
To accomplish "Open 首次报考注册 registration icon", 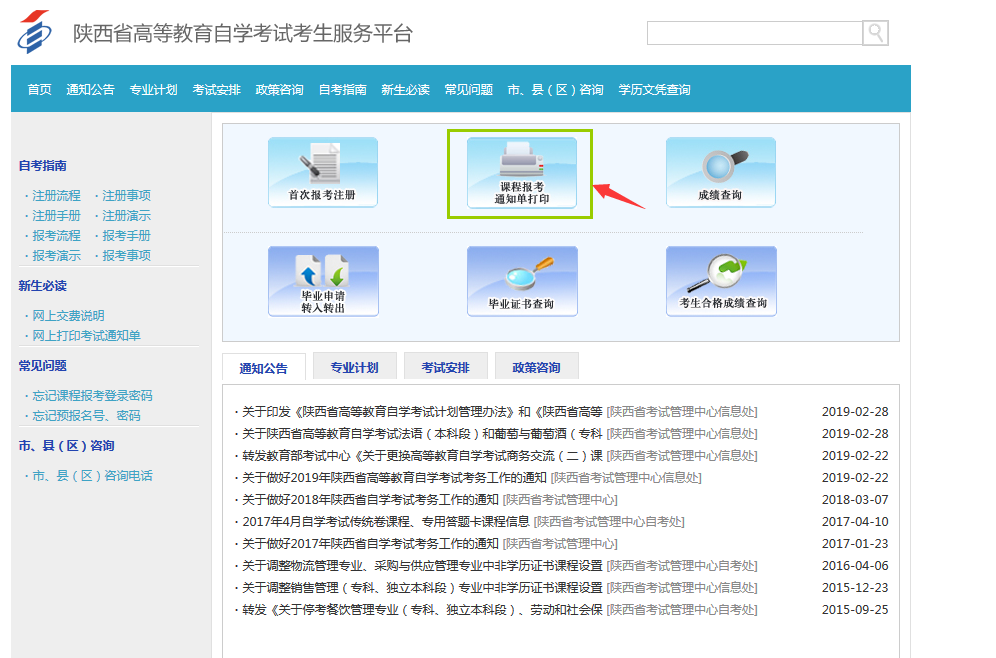I will pyautogui.click(x=323, y=172).
